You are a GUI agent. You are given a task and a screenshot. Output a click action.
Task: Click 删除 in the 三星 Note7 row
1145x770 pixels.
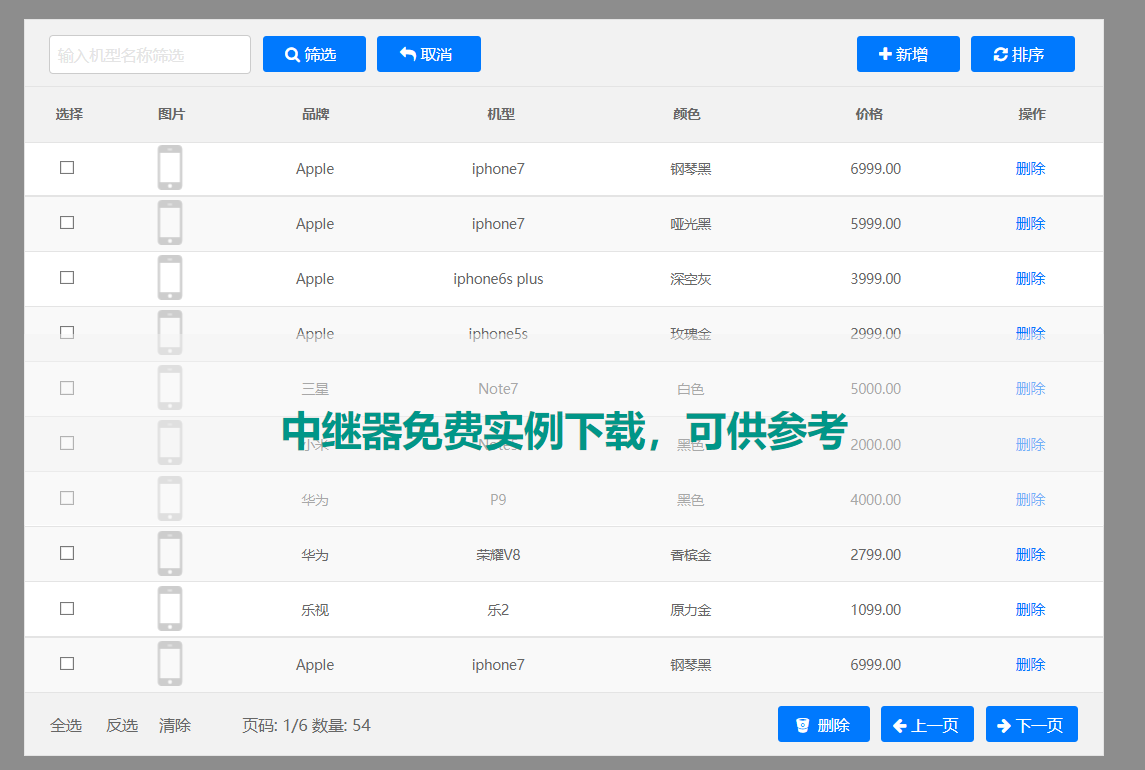coord(1030,389)
